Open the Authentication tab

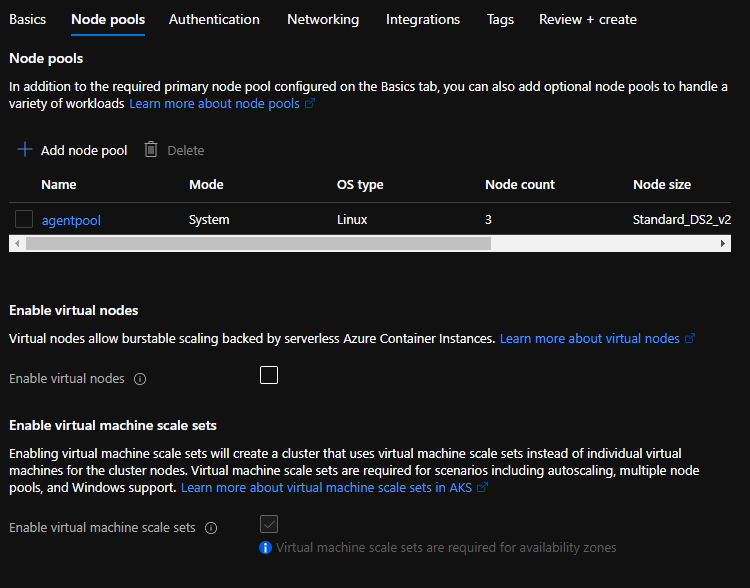click(214, 19)
